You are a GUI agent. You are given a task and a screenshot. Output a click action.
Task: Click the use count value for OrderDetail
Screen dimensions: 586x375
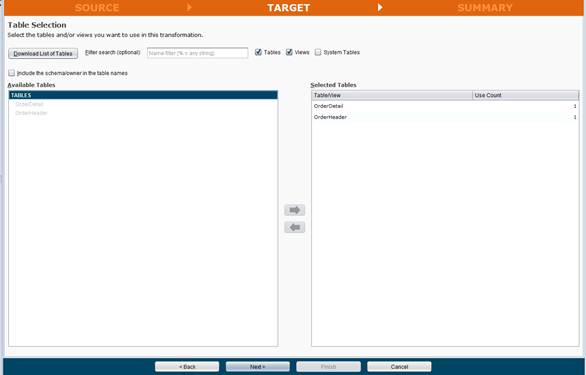tap(575, 106)
